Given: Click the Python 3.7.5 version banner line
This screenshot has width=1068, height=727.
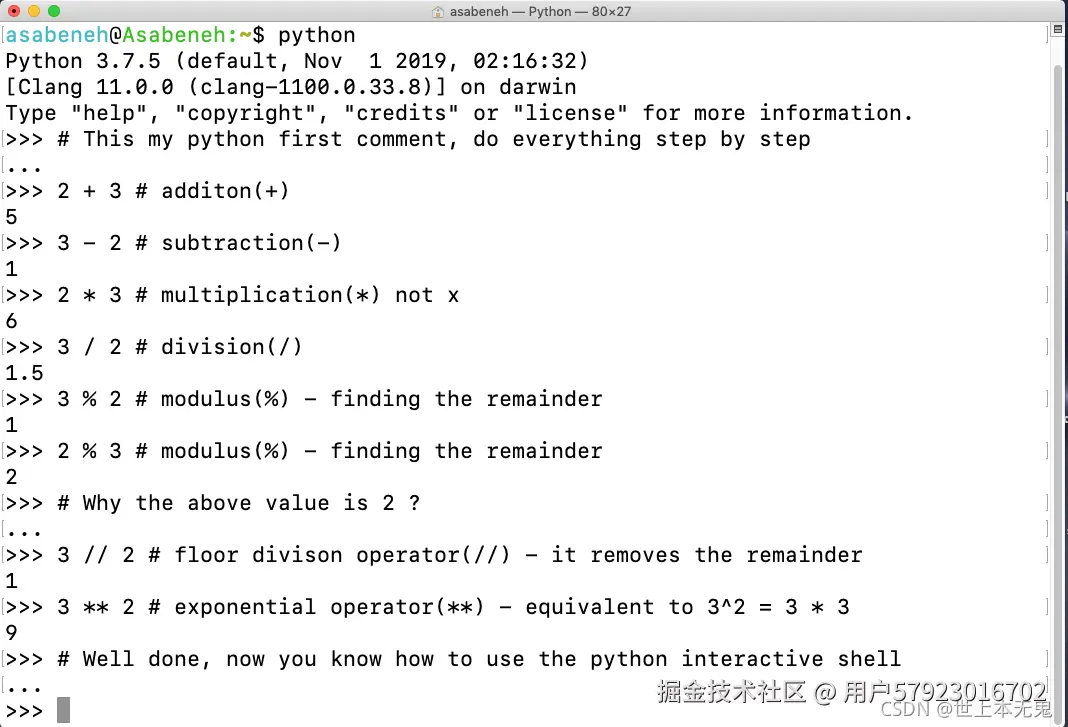Looking at the screenshot, I should [x=297, y=61].
